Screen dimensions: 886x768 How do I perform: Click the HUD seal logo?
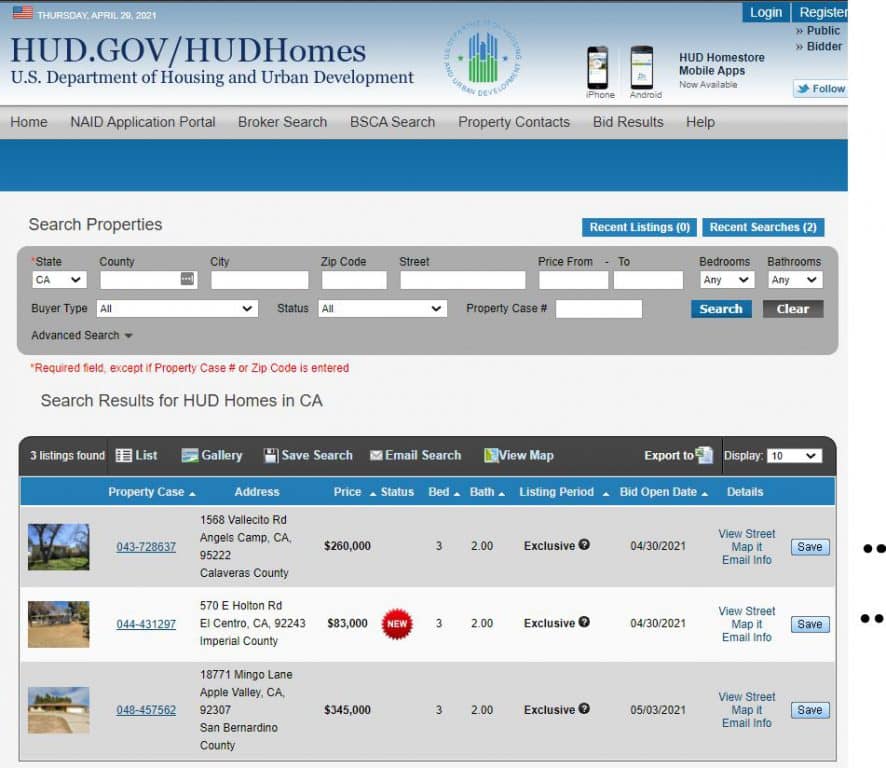(482, 58)
